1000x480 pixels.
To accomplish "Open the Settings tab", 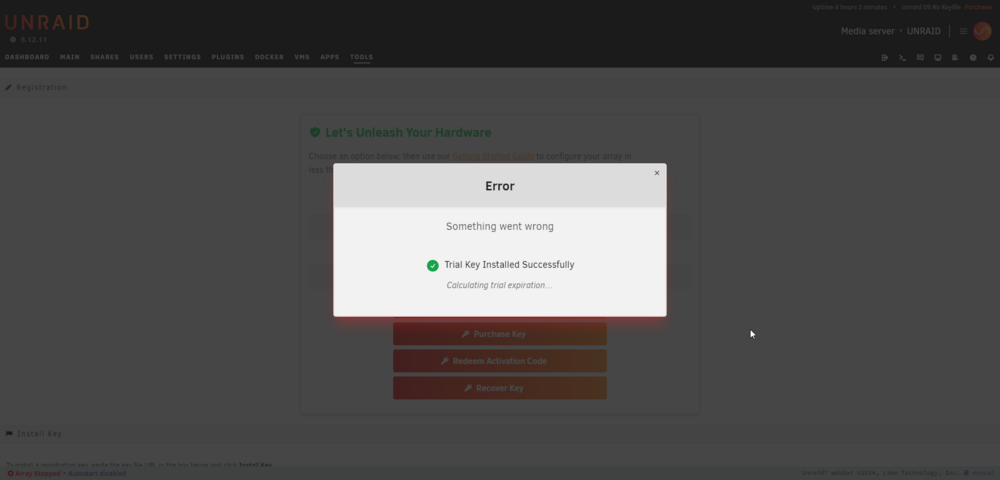I will (182, 57).
